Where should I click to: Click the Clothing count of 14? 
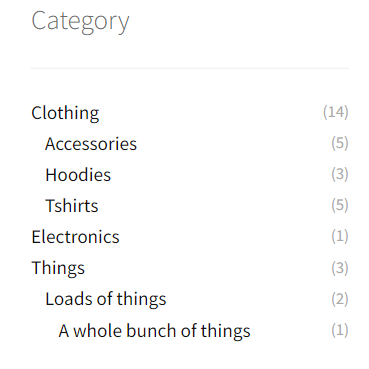click(x=336, y=112)
